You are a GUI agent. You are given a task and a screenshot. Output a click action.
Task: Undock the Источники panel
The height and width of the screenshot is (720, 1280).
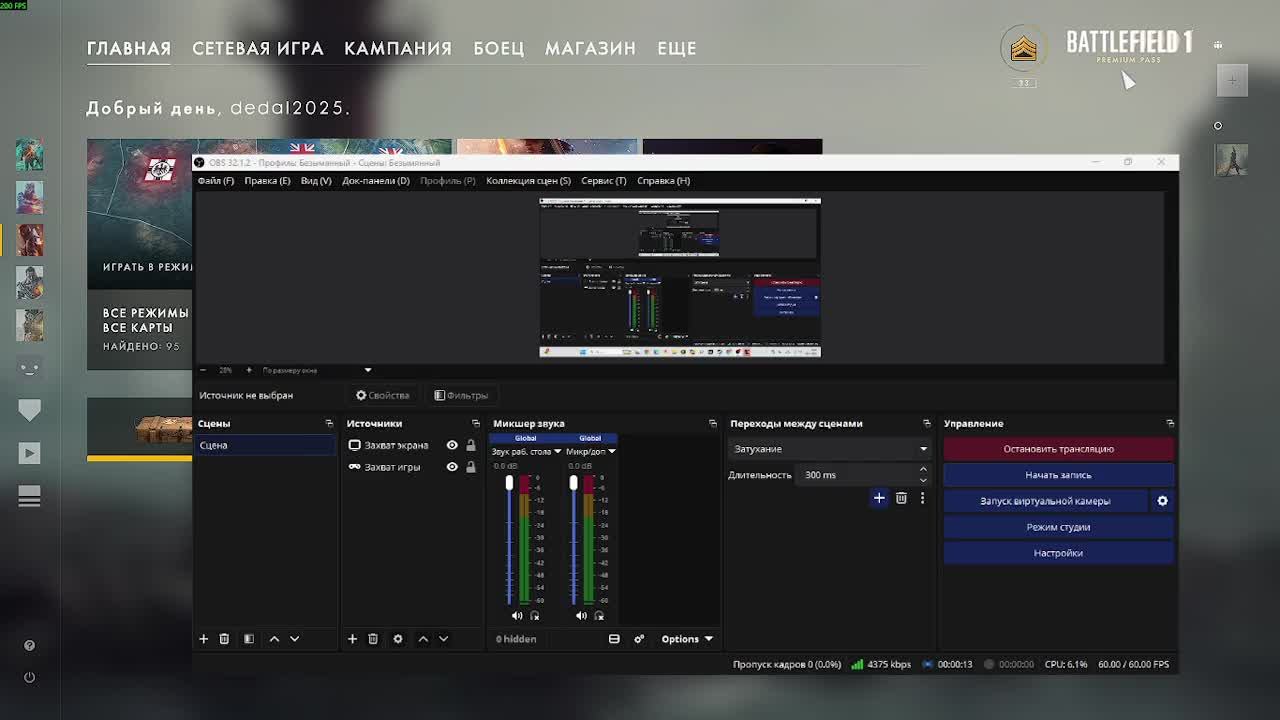[476, 424]
